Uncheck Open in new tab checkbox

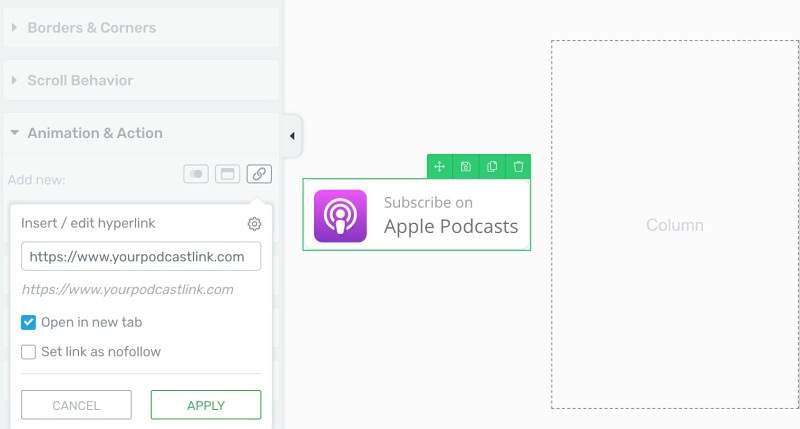pyautogui.click(x=29, y=322)
